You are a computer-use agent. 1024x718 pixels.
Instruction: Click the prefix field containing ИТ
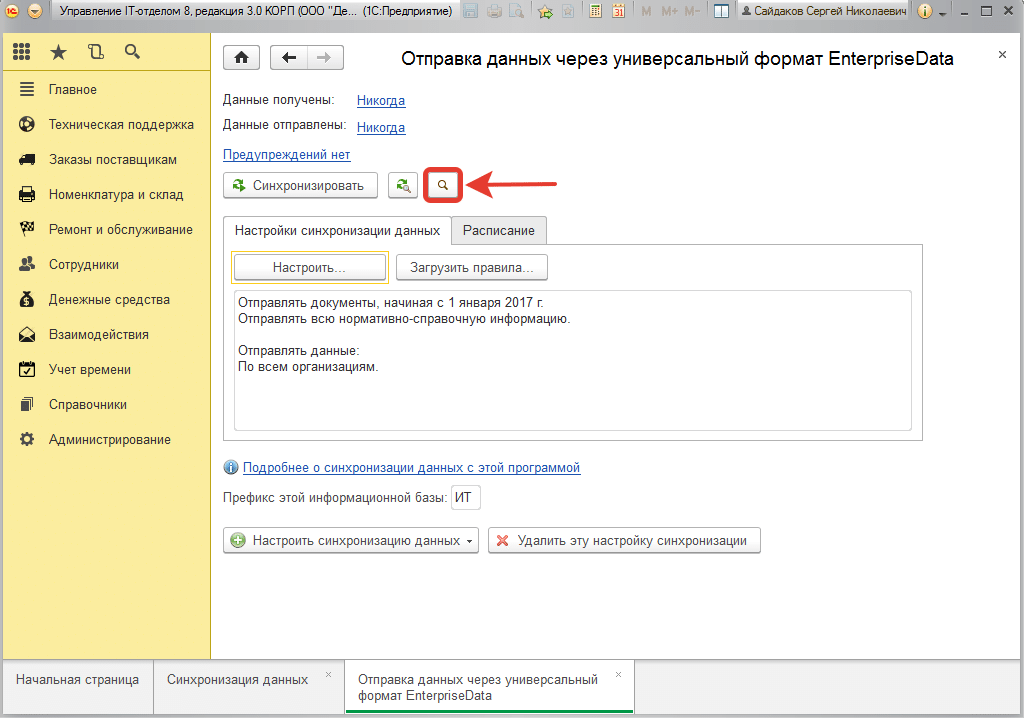tap(466, 498)
